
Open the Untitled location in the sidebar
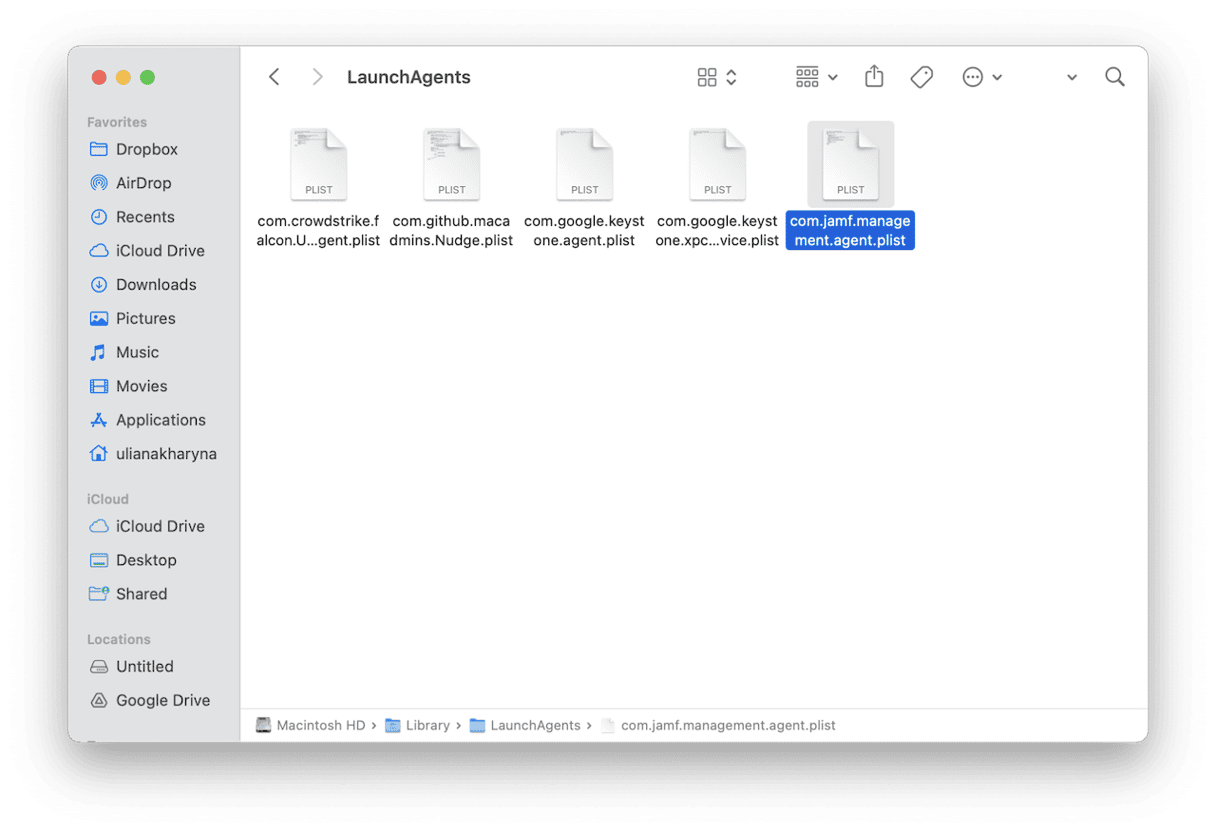pos(145,666)
